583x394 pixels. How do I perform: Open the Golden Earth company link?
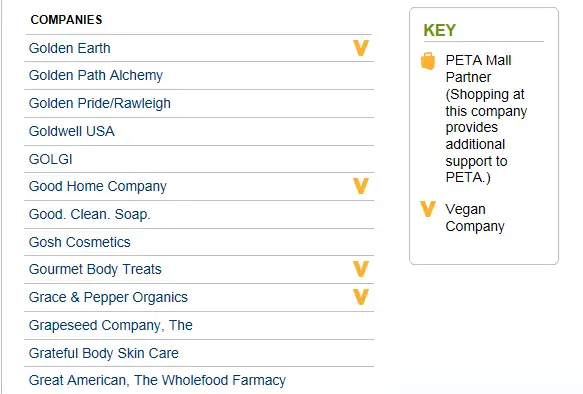(x=70, y=48)
